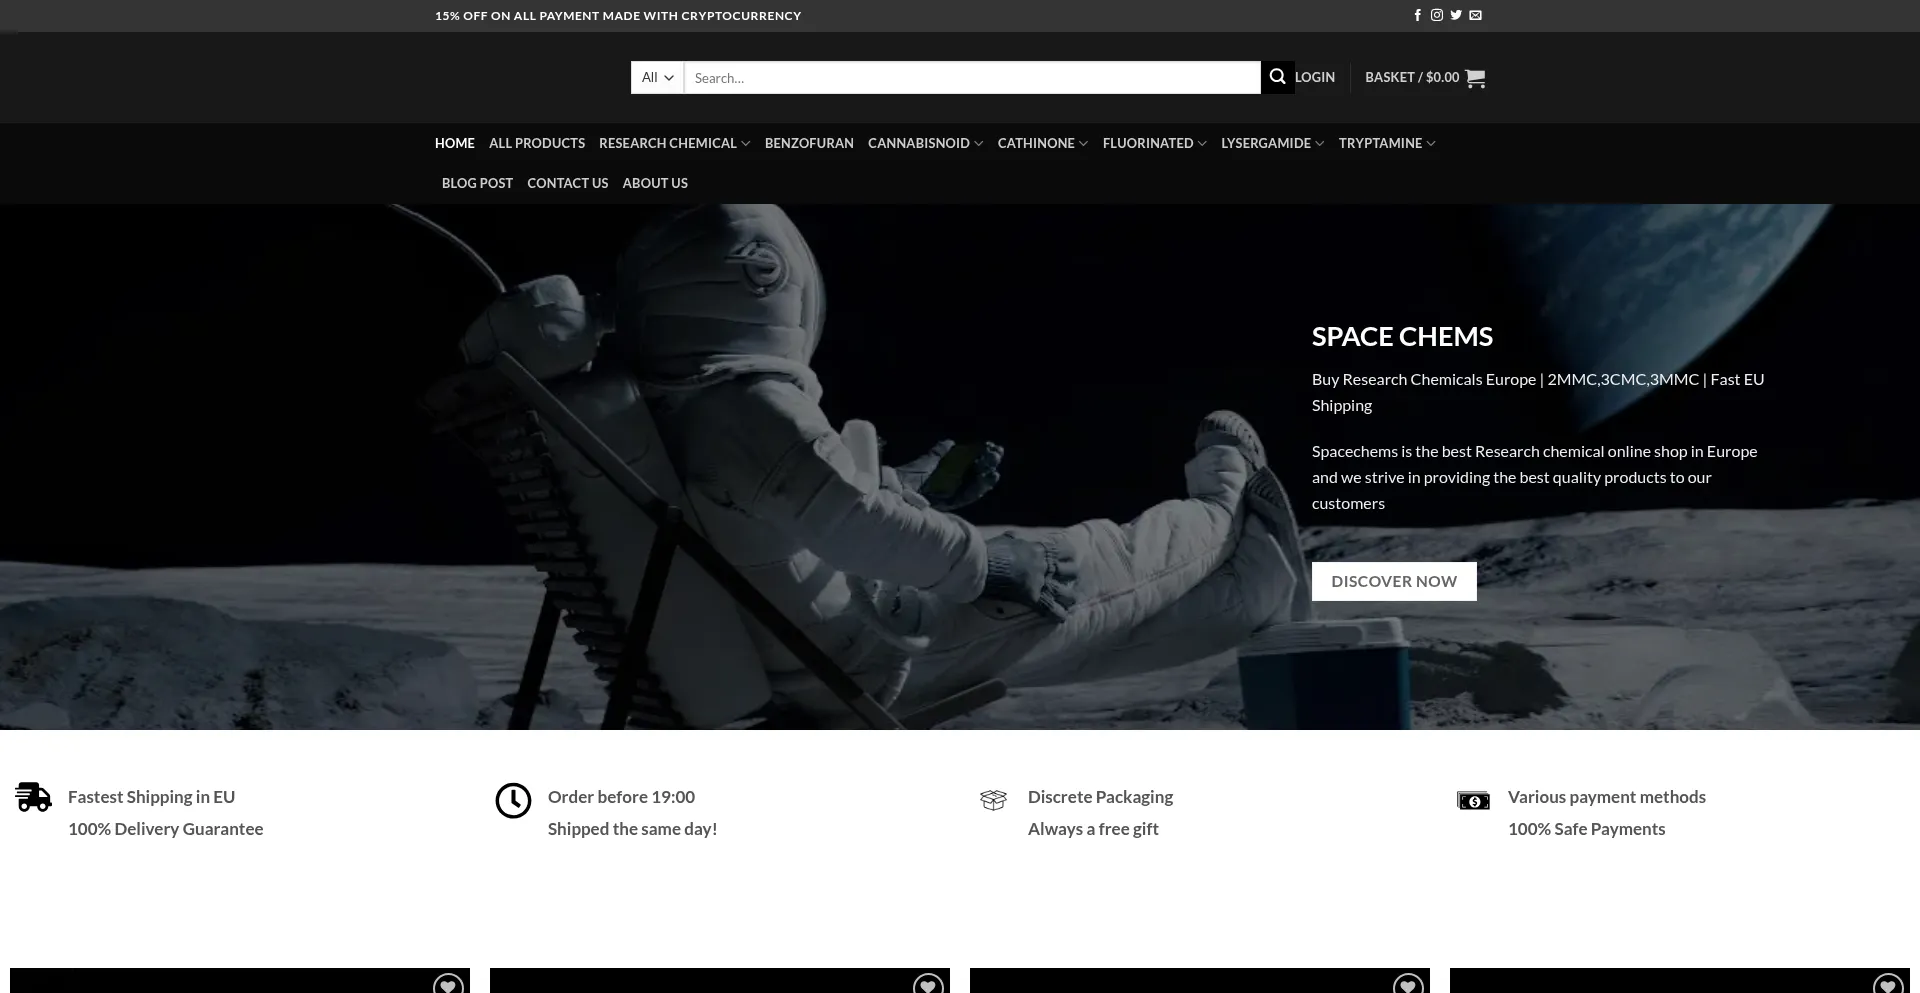1920x993 pixels.
Task: Click the Always a free gift text
Action: [x=1093, y=829]
